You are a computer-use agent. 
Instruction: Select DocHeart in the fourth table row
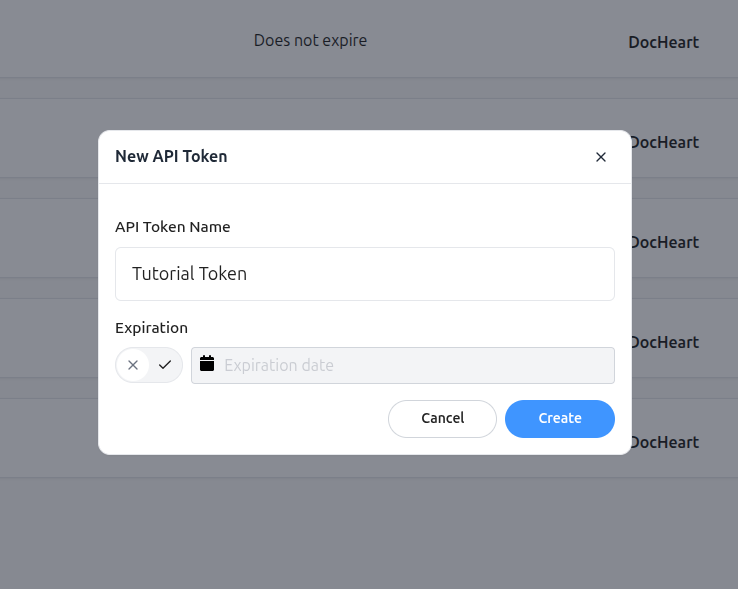click(x=666, y=342)
